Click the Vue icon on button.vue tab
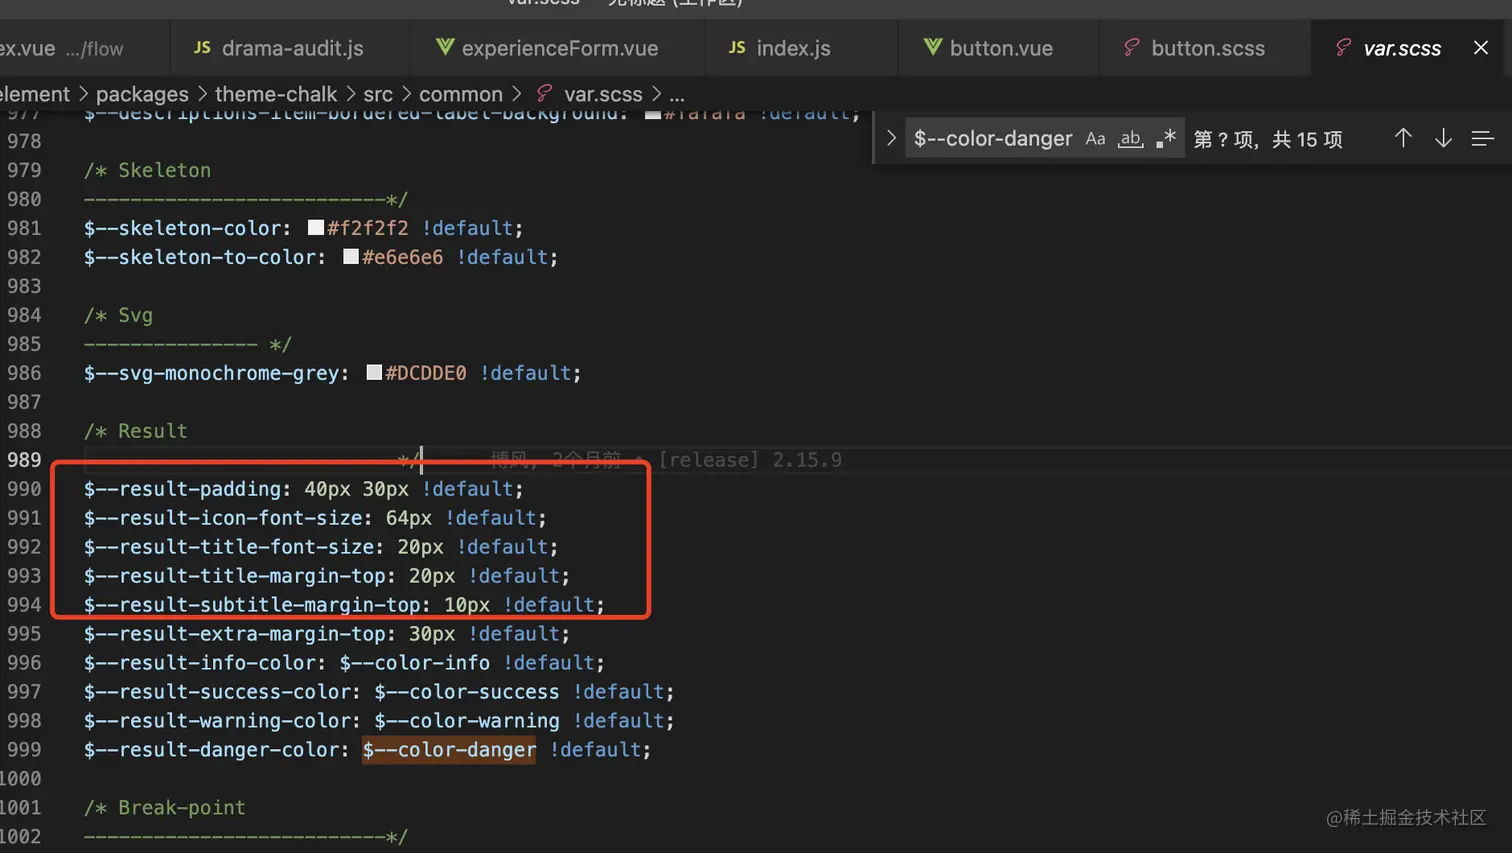1512x853 pixels. click(932, 48)
